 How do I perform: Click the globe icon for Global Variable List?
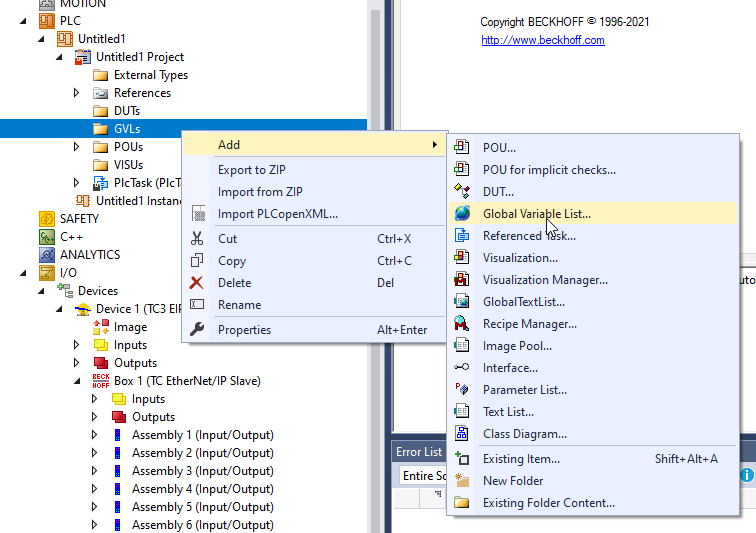click(x=461, y=213)
